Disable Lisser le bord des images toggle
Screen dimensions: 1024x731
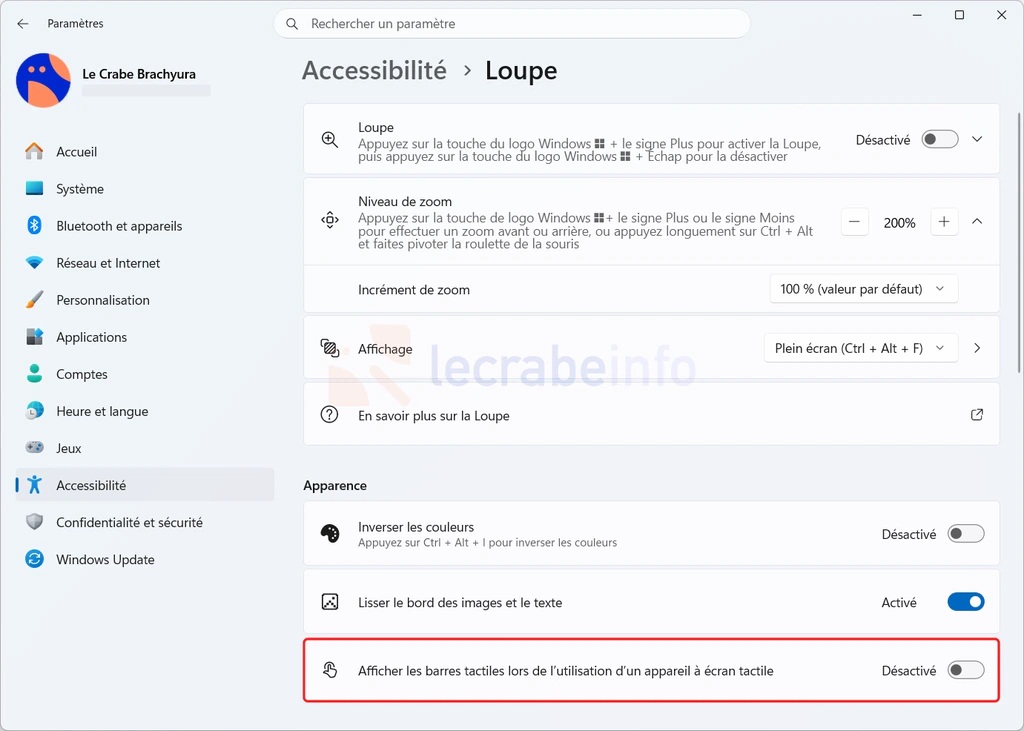pos(966,602)
